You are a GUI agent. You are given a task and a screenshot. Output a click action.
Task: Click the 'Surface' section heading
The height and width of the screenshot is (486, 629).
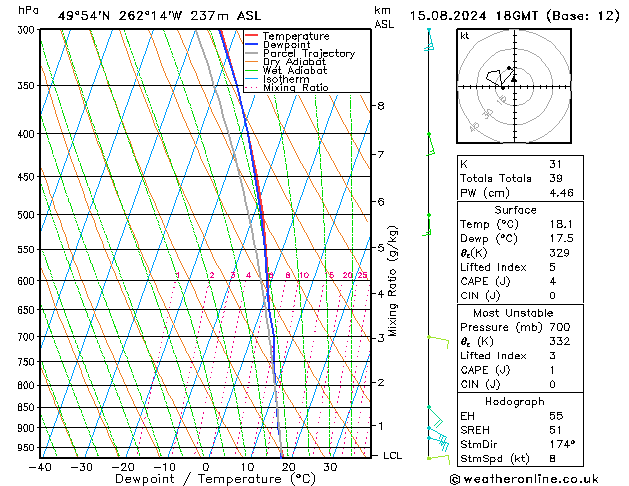(515, 210)
